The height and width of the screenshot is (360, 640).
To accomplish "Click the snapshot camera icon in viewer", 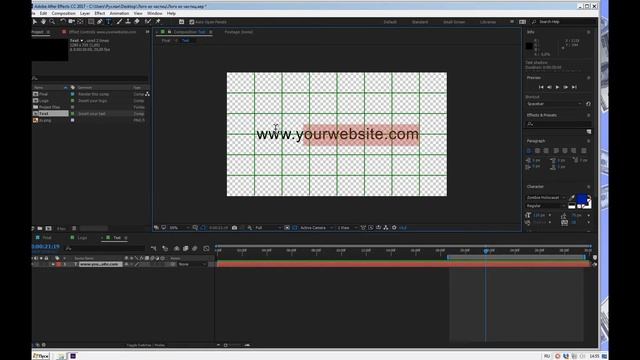I will coord(234,228).
